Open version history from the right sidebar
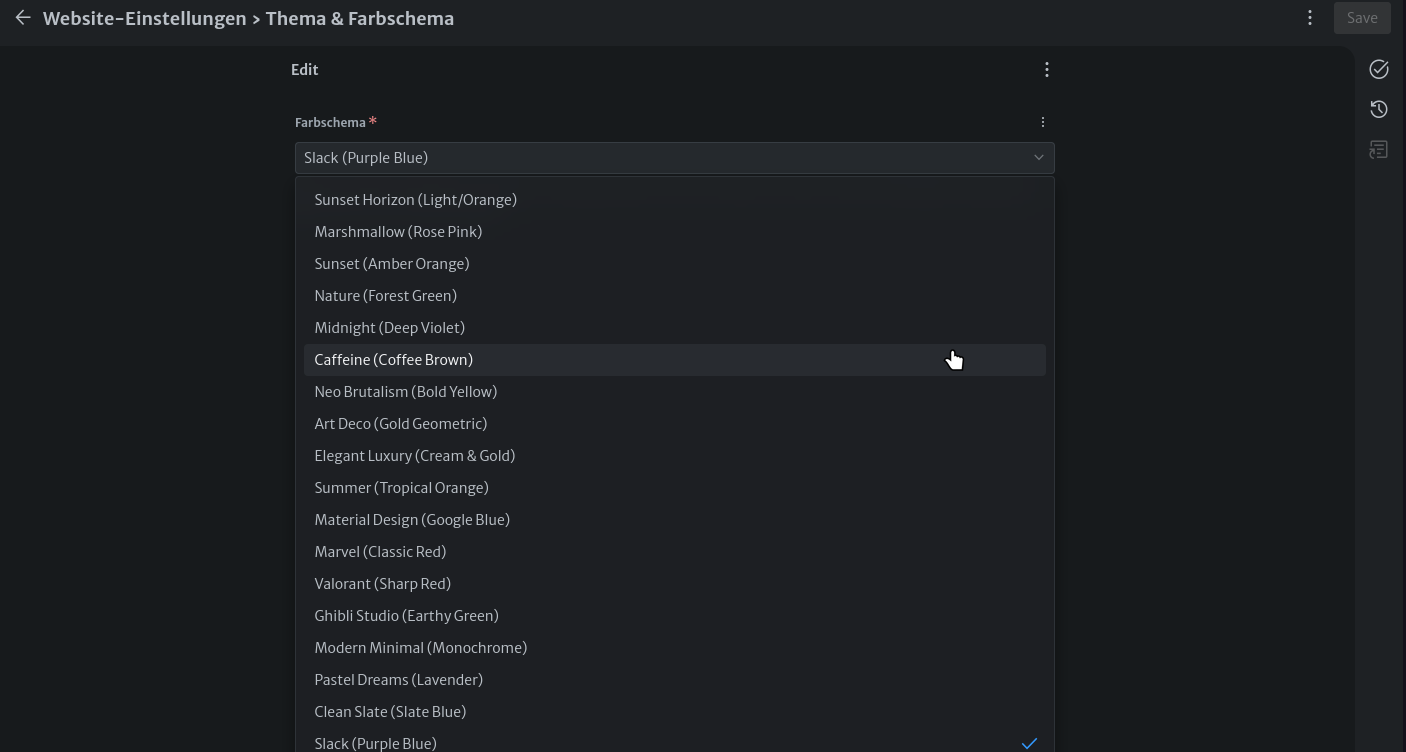The width and height of the screenshot is (1406, 752). click(1378, 108)
